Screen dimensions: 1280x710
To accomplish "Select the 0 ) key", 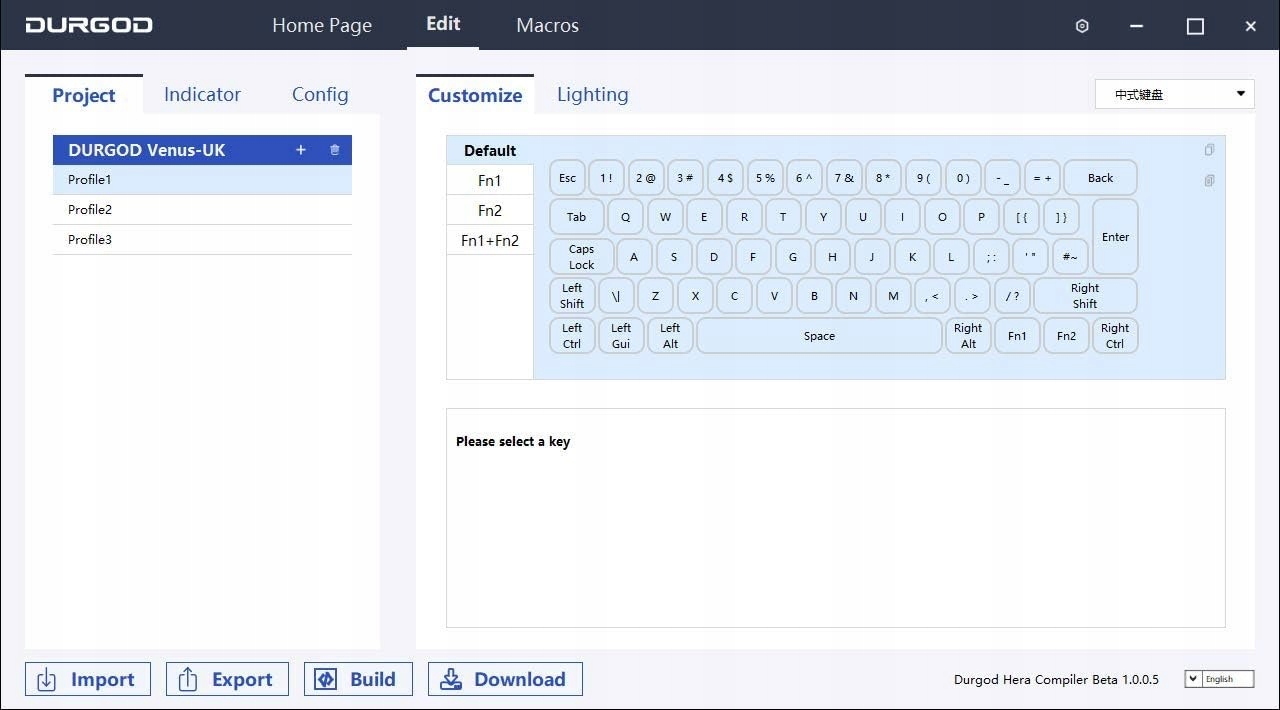I will tap(963, 178).
